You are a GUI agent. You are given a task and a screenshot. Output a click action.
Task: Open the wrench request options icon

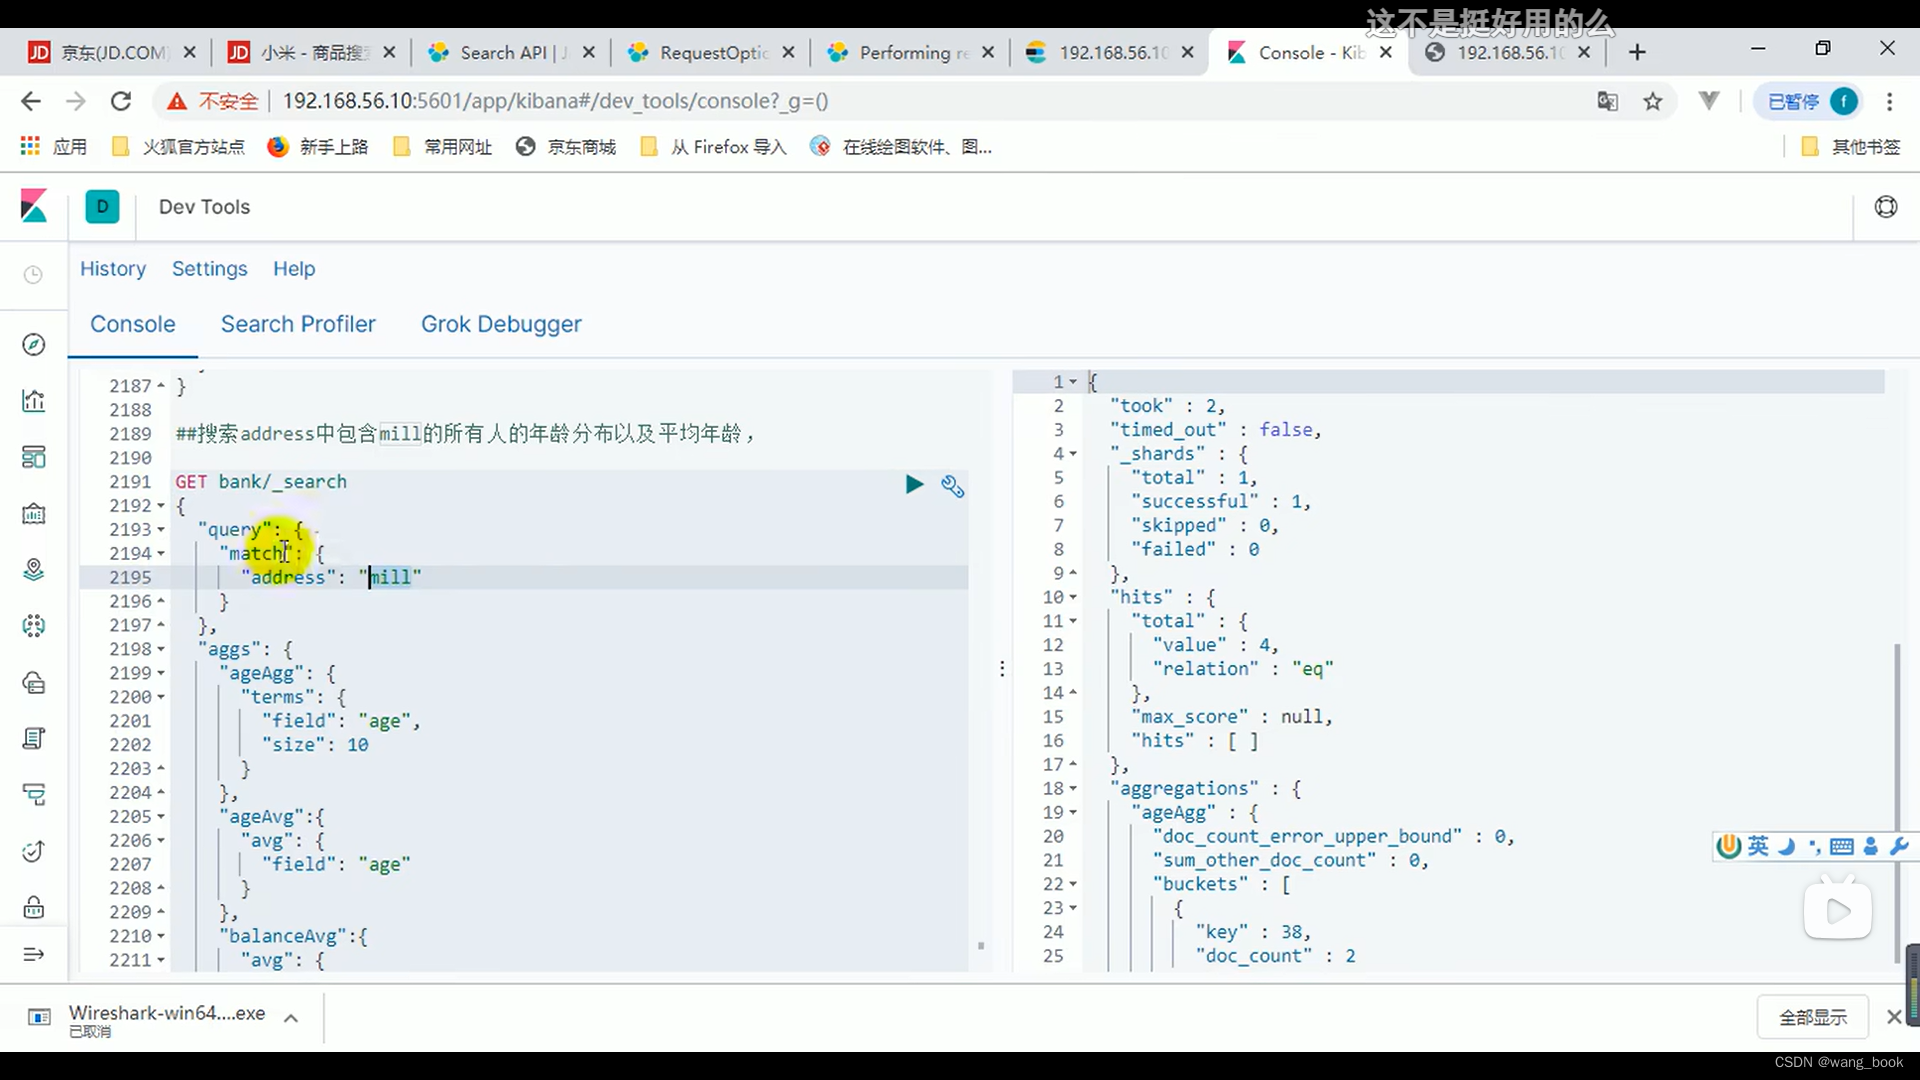[x=952, y=486]
